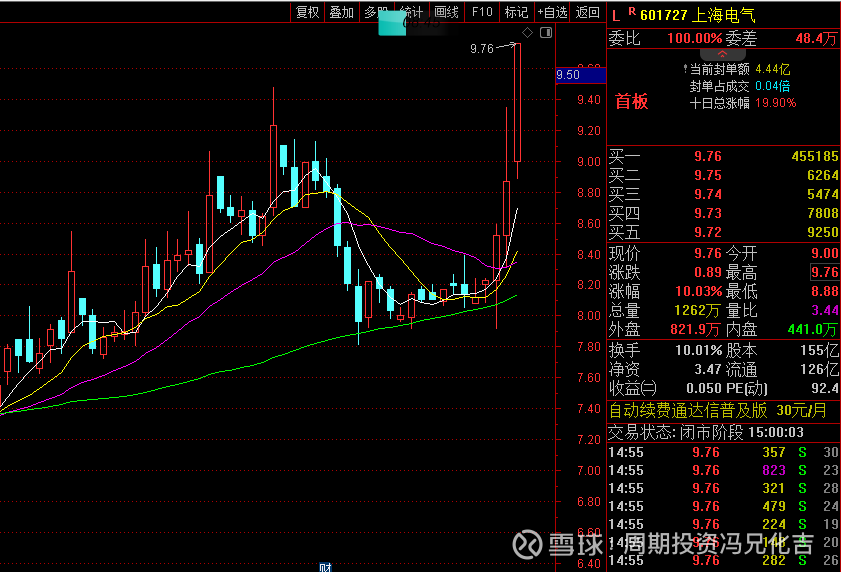
Task: Click the 0.04倍 封单占成交 value
Action: coord(772,86)
